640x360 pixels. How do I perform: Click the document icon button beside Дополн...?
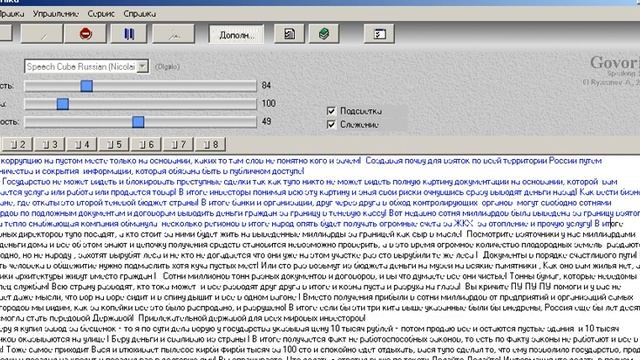pos(289,34)
